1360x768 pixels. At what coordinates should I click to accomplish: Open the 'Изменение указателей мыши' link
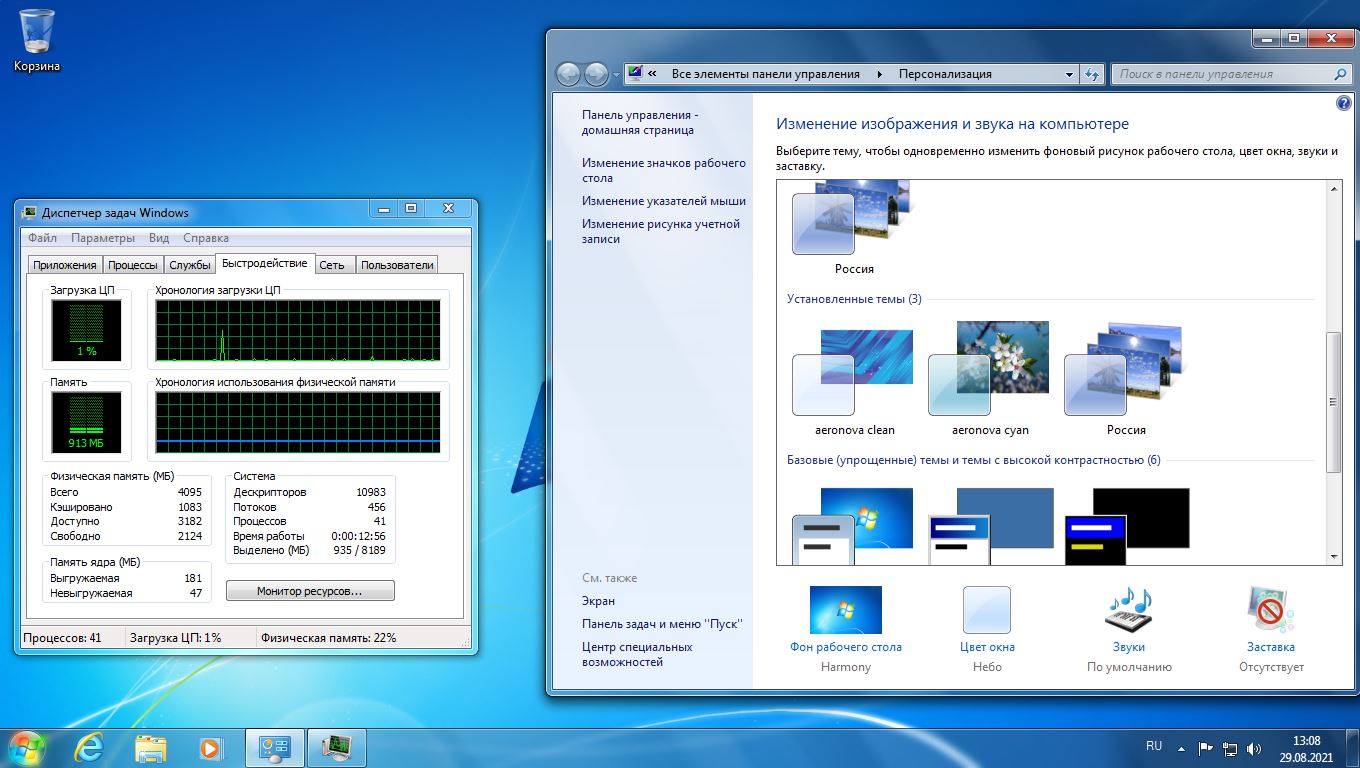tap(664, 201)
